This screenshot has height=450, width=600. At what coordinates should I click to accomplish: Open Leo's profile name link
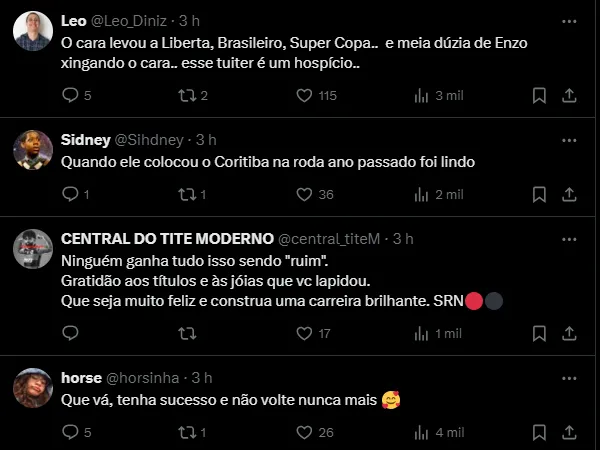tap(73, 20)
